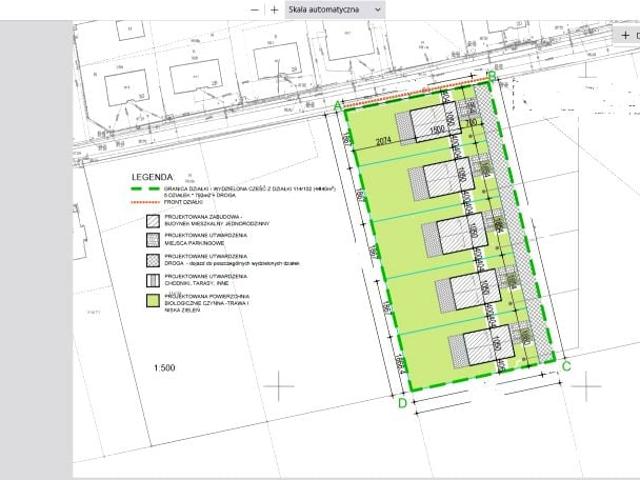Click the 1500 dimension on top building
The width and height of the screenshot is (640, 480).
point(437,130)
